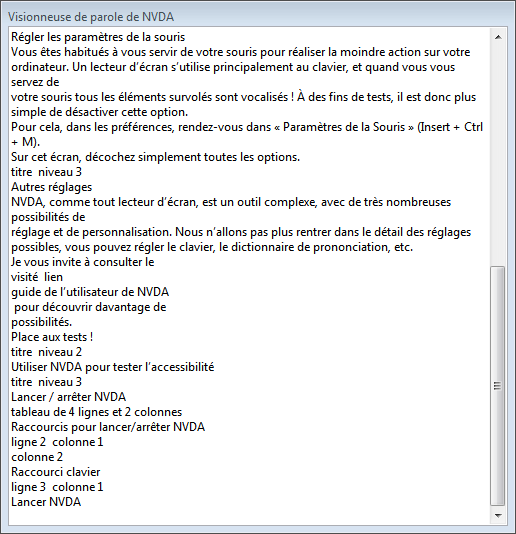
Task: Click the 'Lancer / arrêter NVDA' line
Action: [x=68, y=397]
